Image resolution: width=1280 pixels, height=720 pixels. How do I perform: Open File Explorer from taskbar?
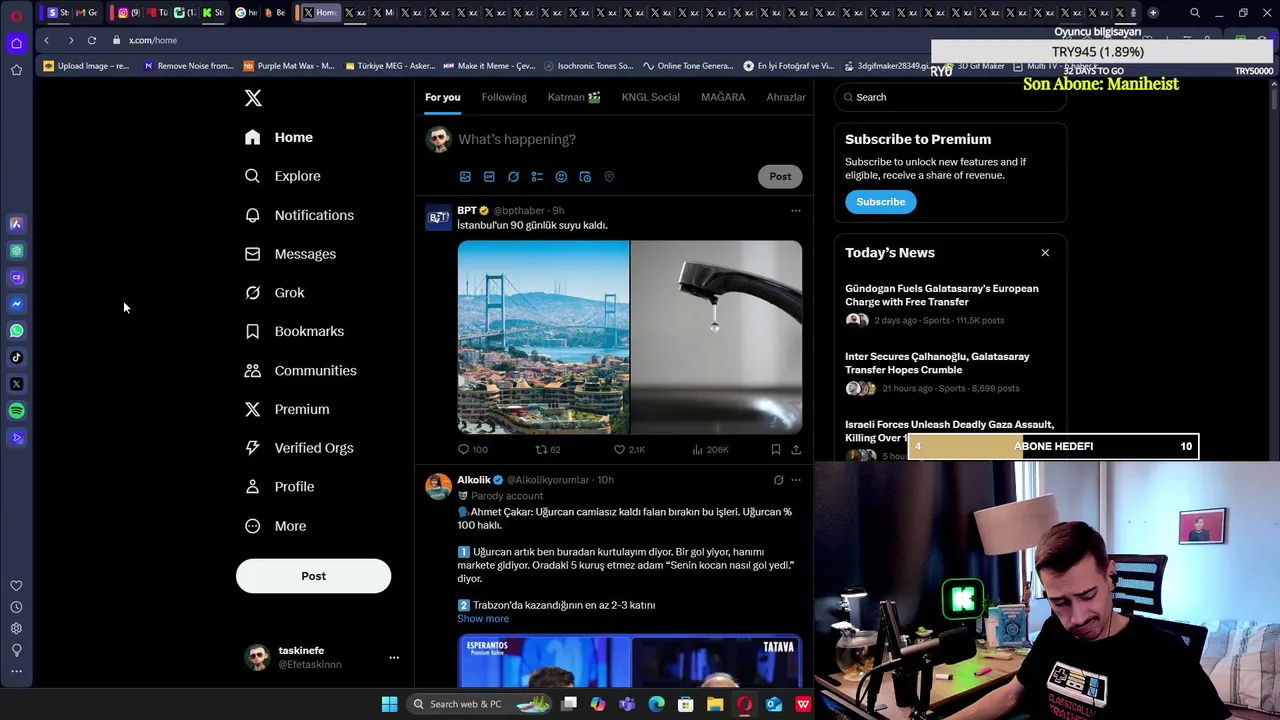[x=715, y=704]
